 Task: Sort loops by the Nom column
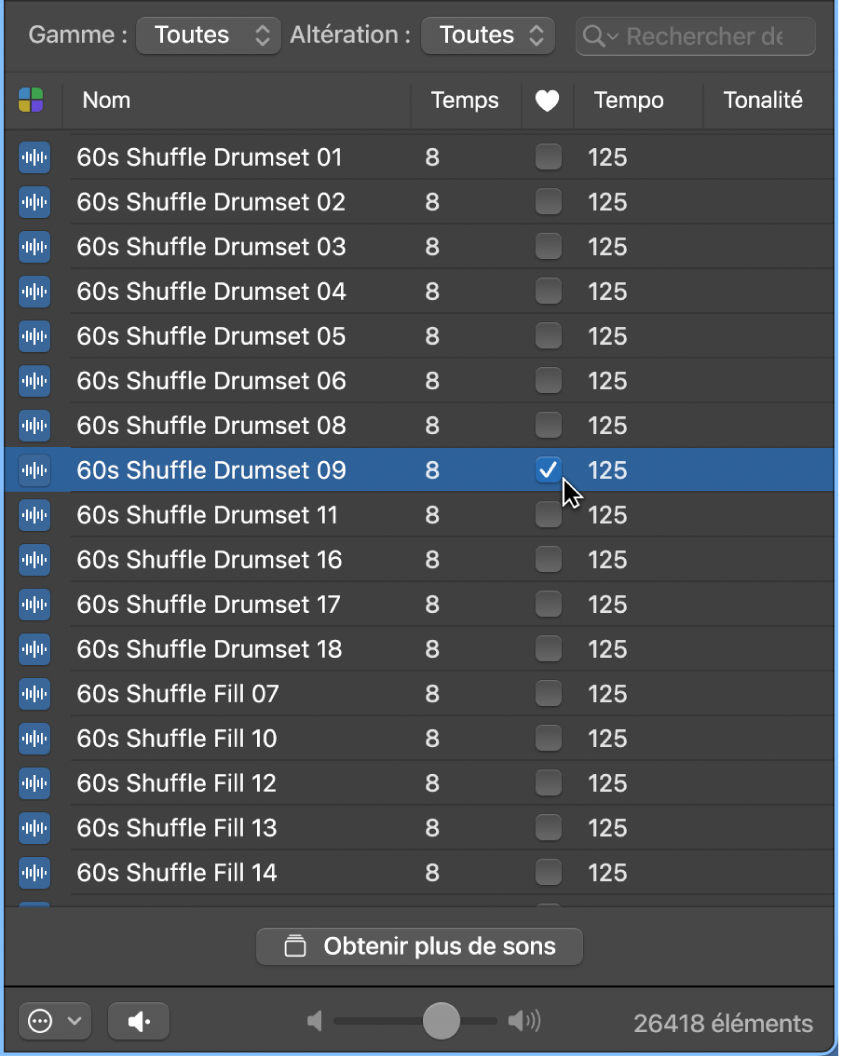tap(107, 100)
